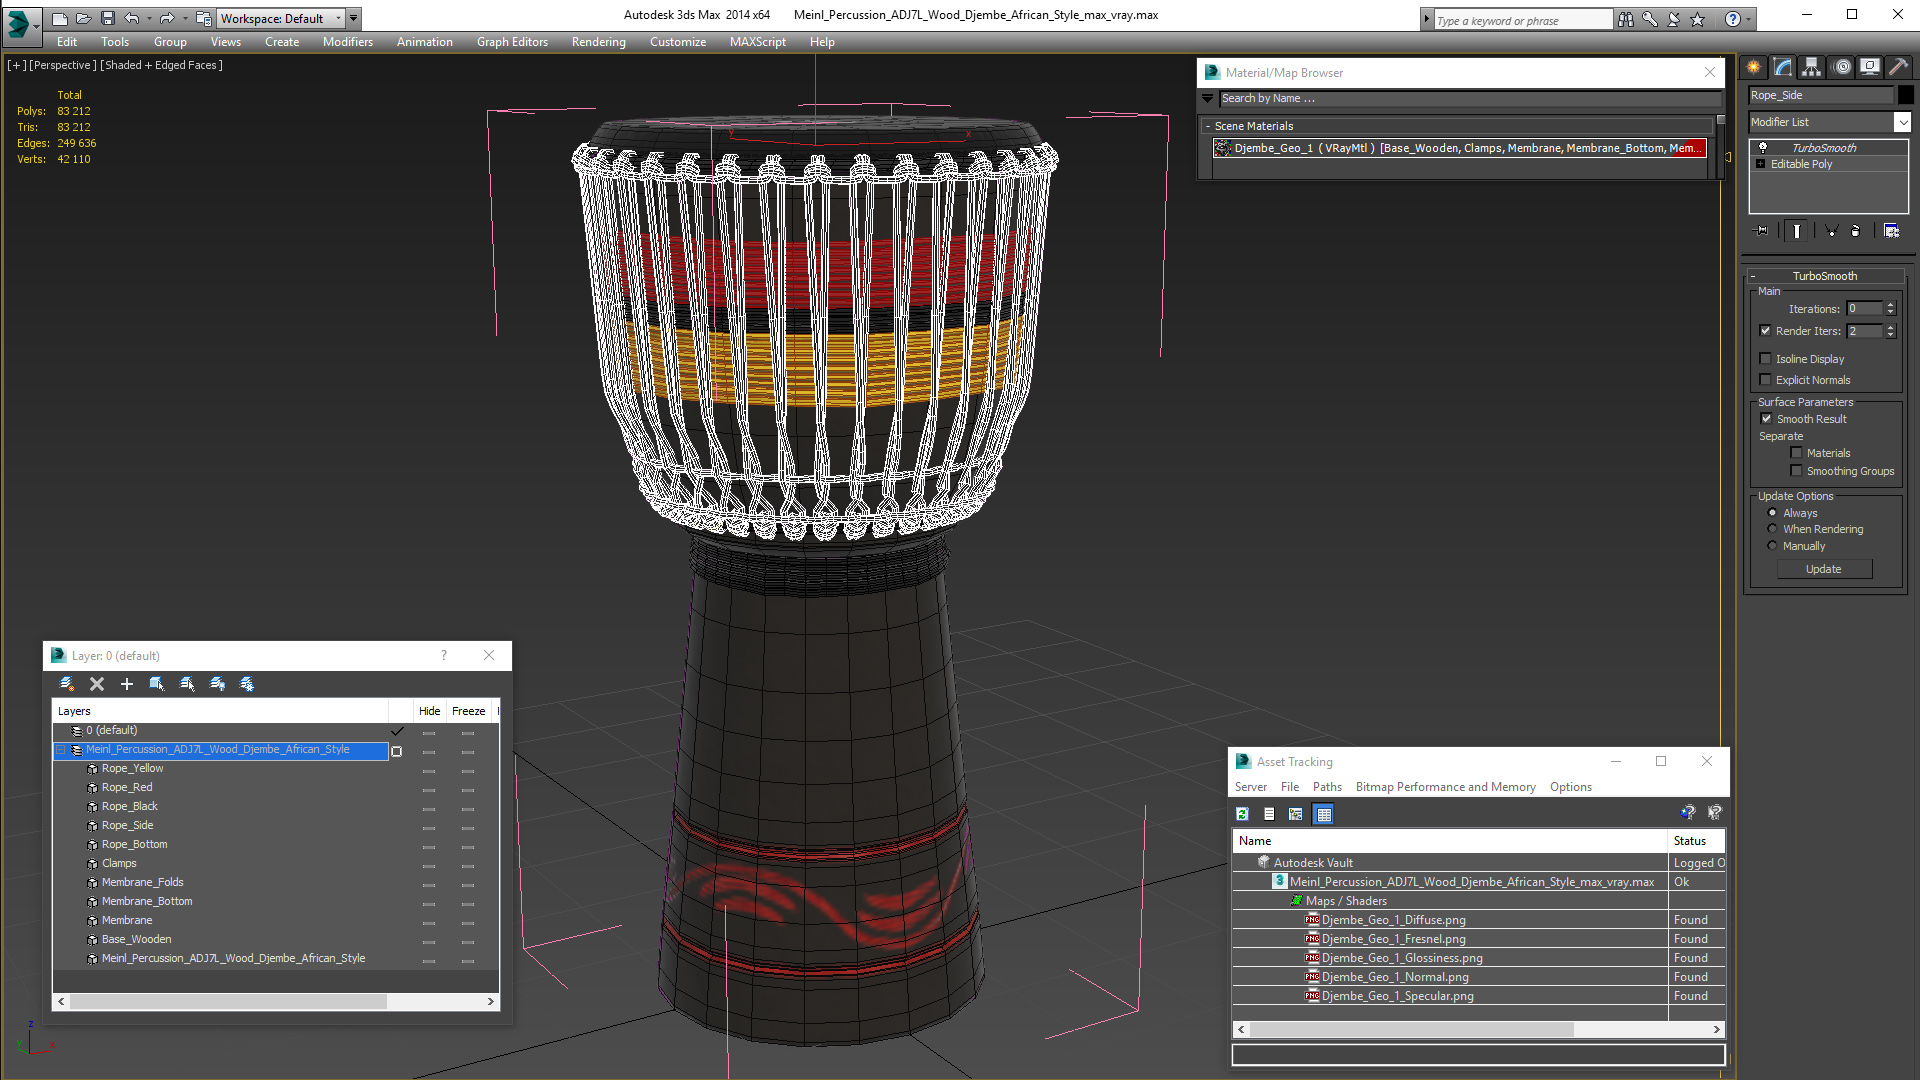Click Djembe_Geo_1 material in Scene Materials
Screen dimensions: 1920x1080
(1459, 148)
